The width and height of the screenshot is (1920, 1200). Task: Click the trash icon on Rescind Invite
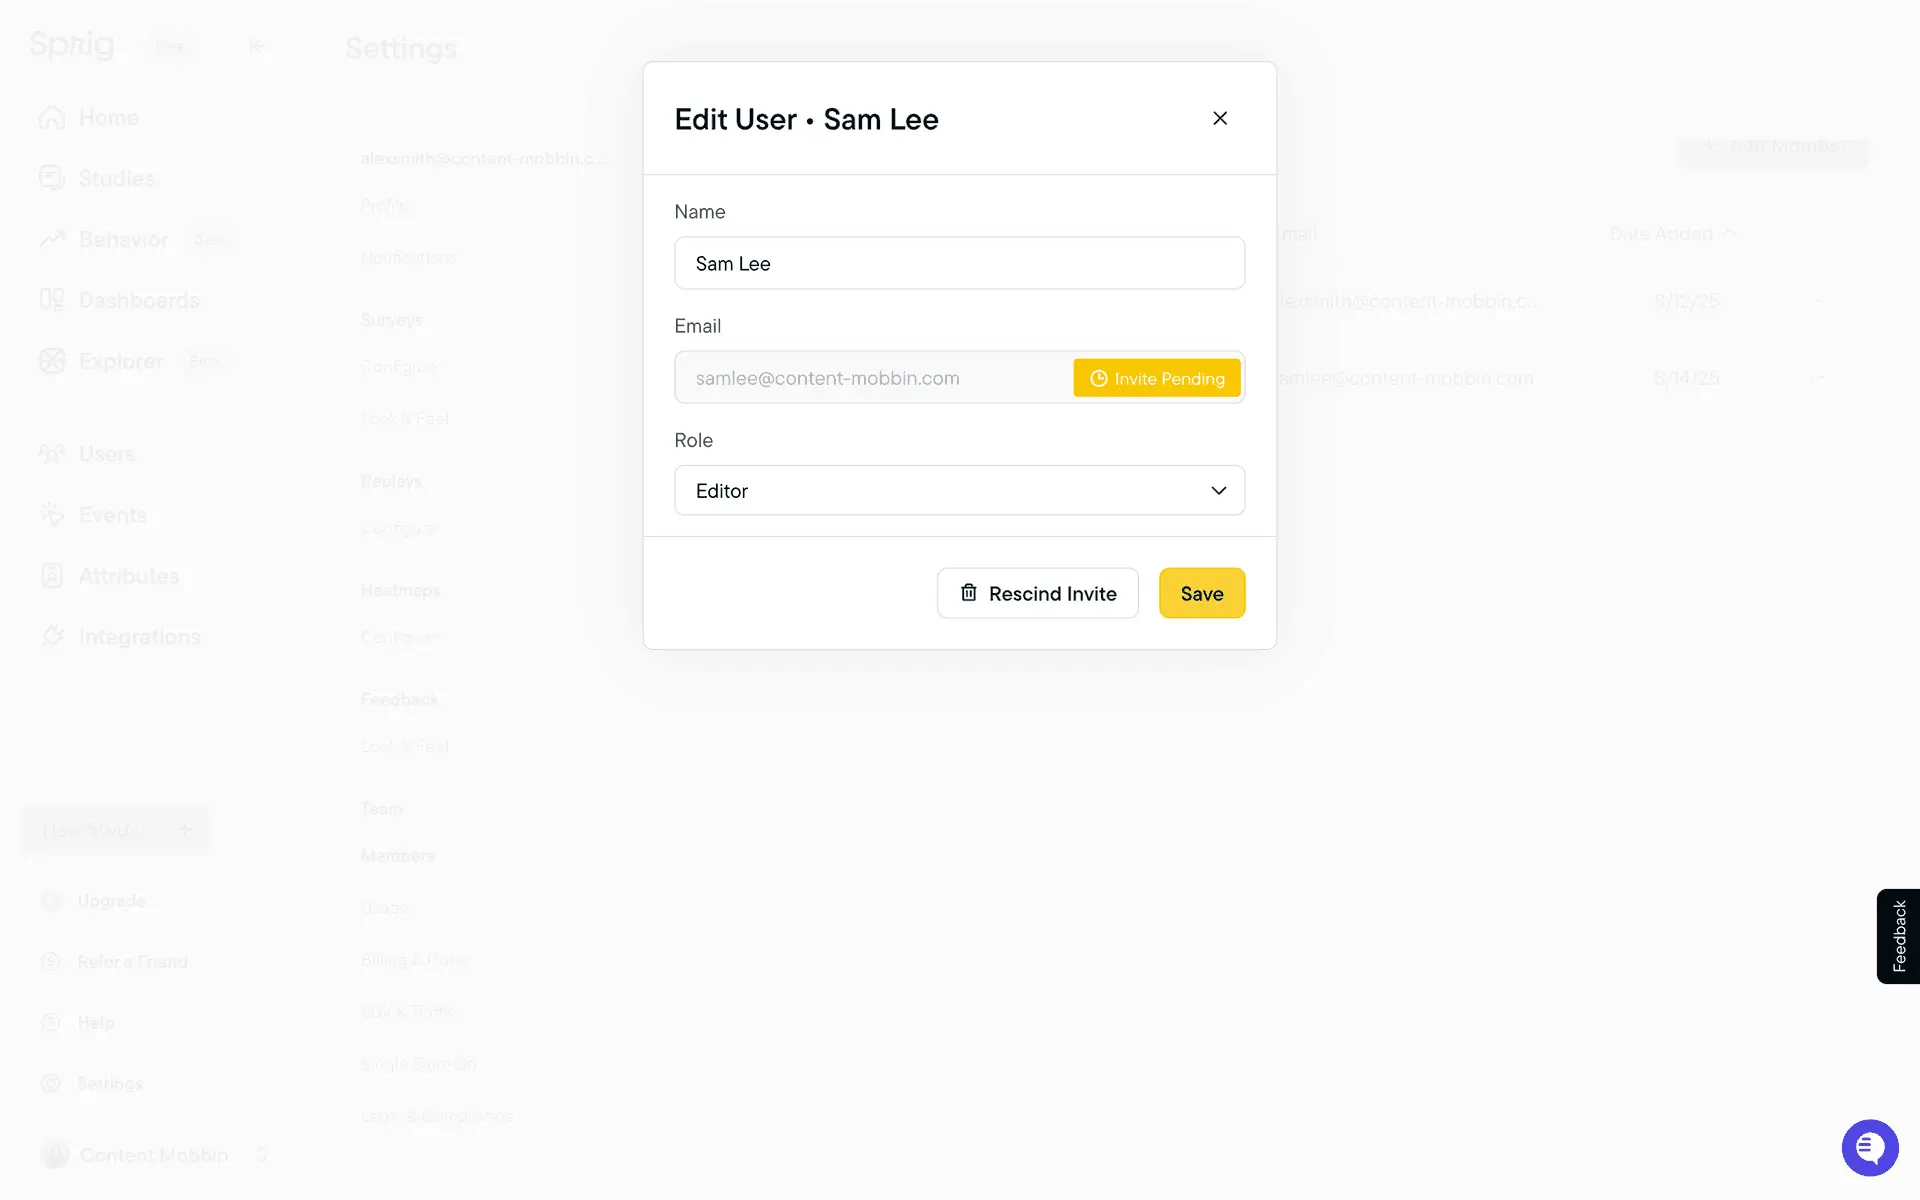[968, 593]
